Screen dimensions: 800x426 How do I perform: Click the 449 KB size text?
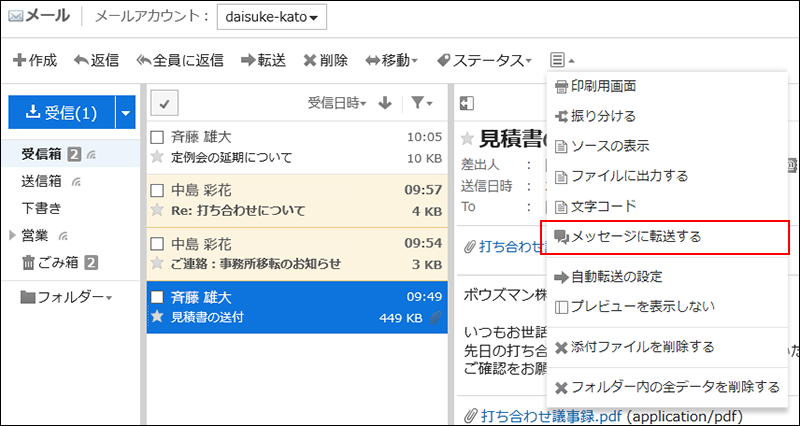click(401, 318)
